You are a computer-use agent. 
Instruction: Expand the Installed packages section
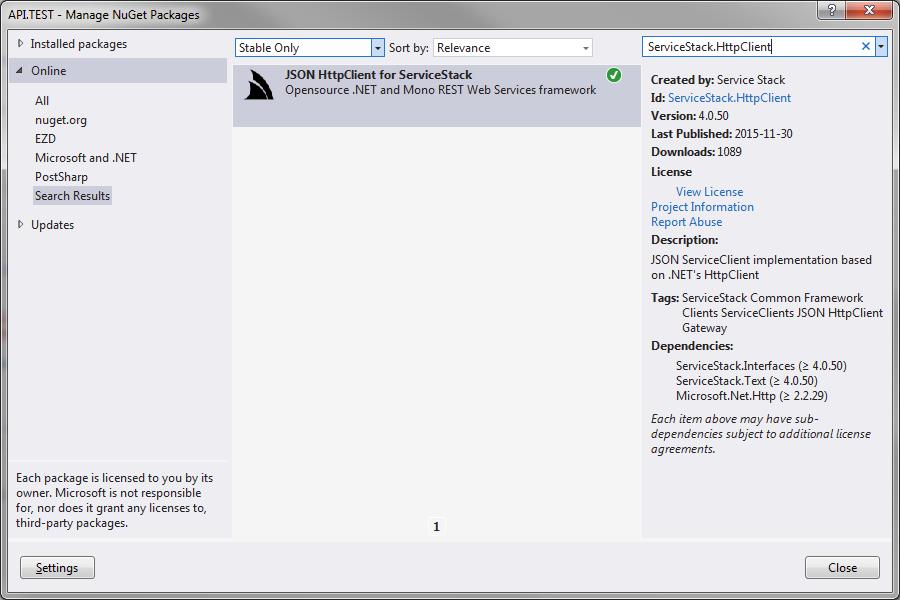(x=21, y=44)
